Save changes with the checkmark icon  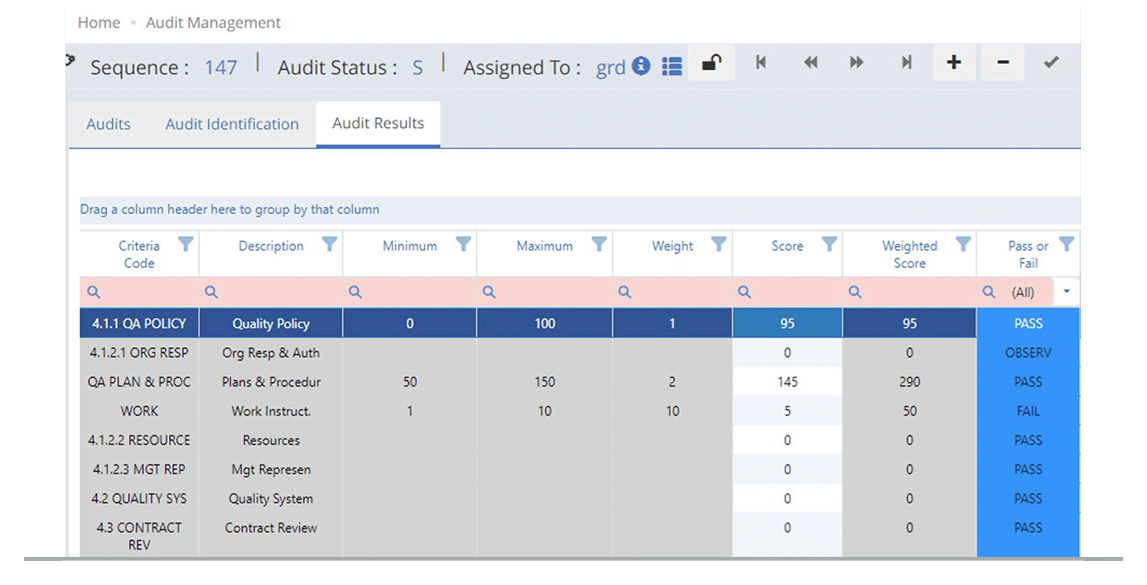tap(1051, 62)
